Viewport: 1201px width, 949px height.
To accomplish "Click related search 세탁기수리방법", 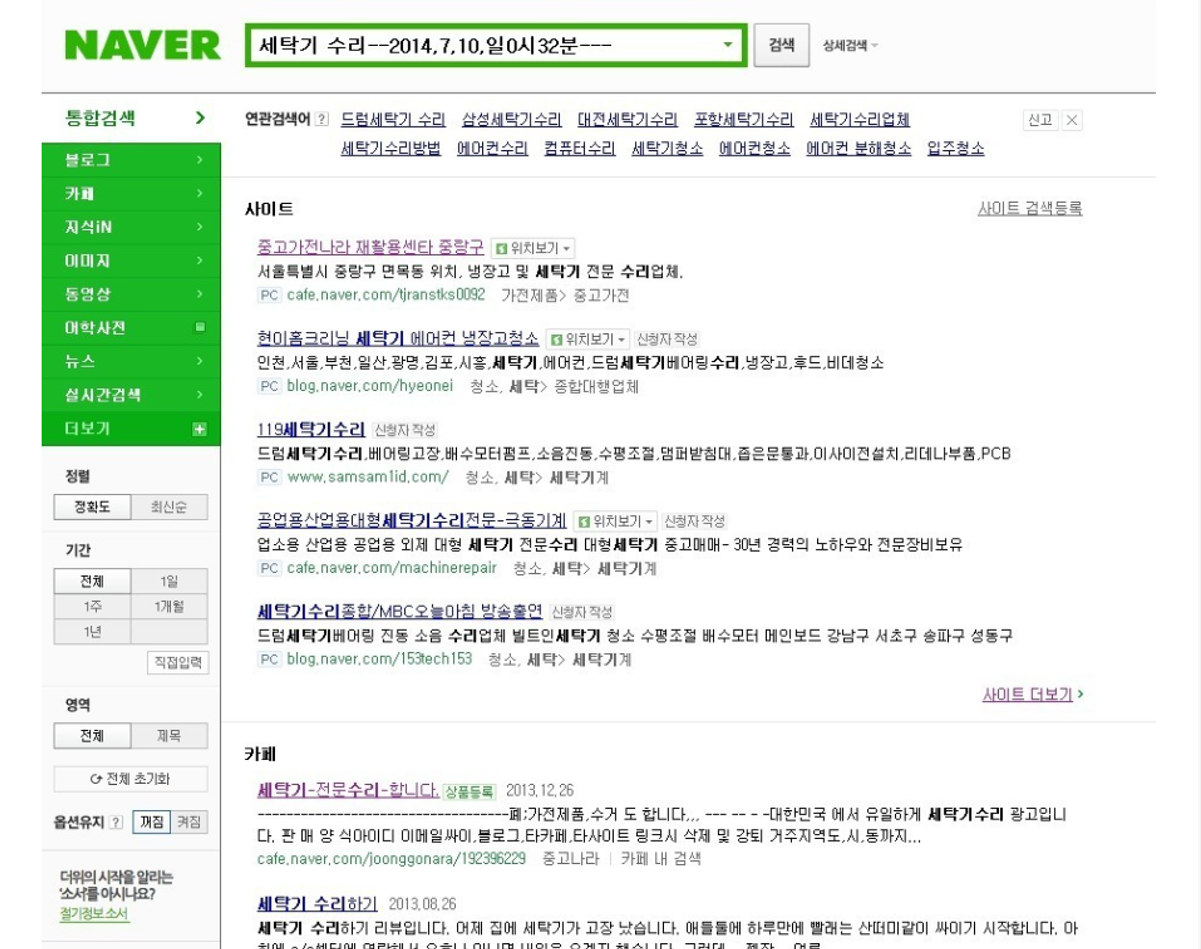I will [391, 148].
